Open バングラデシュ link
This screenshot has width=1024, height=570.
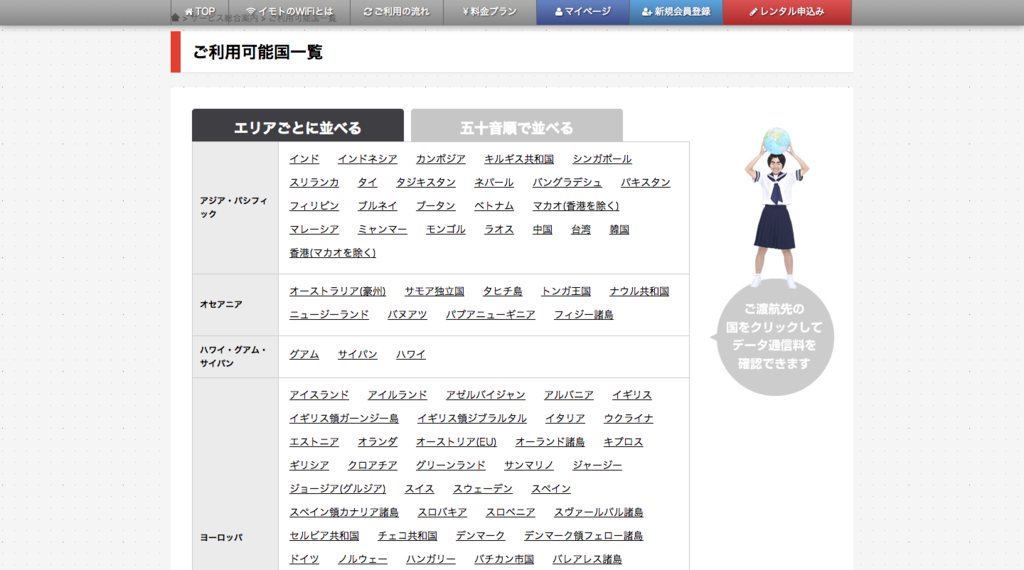tap(567, 182)
